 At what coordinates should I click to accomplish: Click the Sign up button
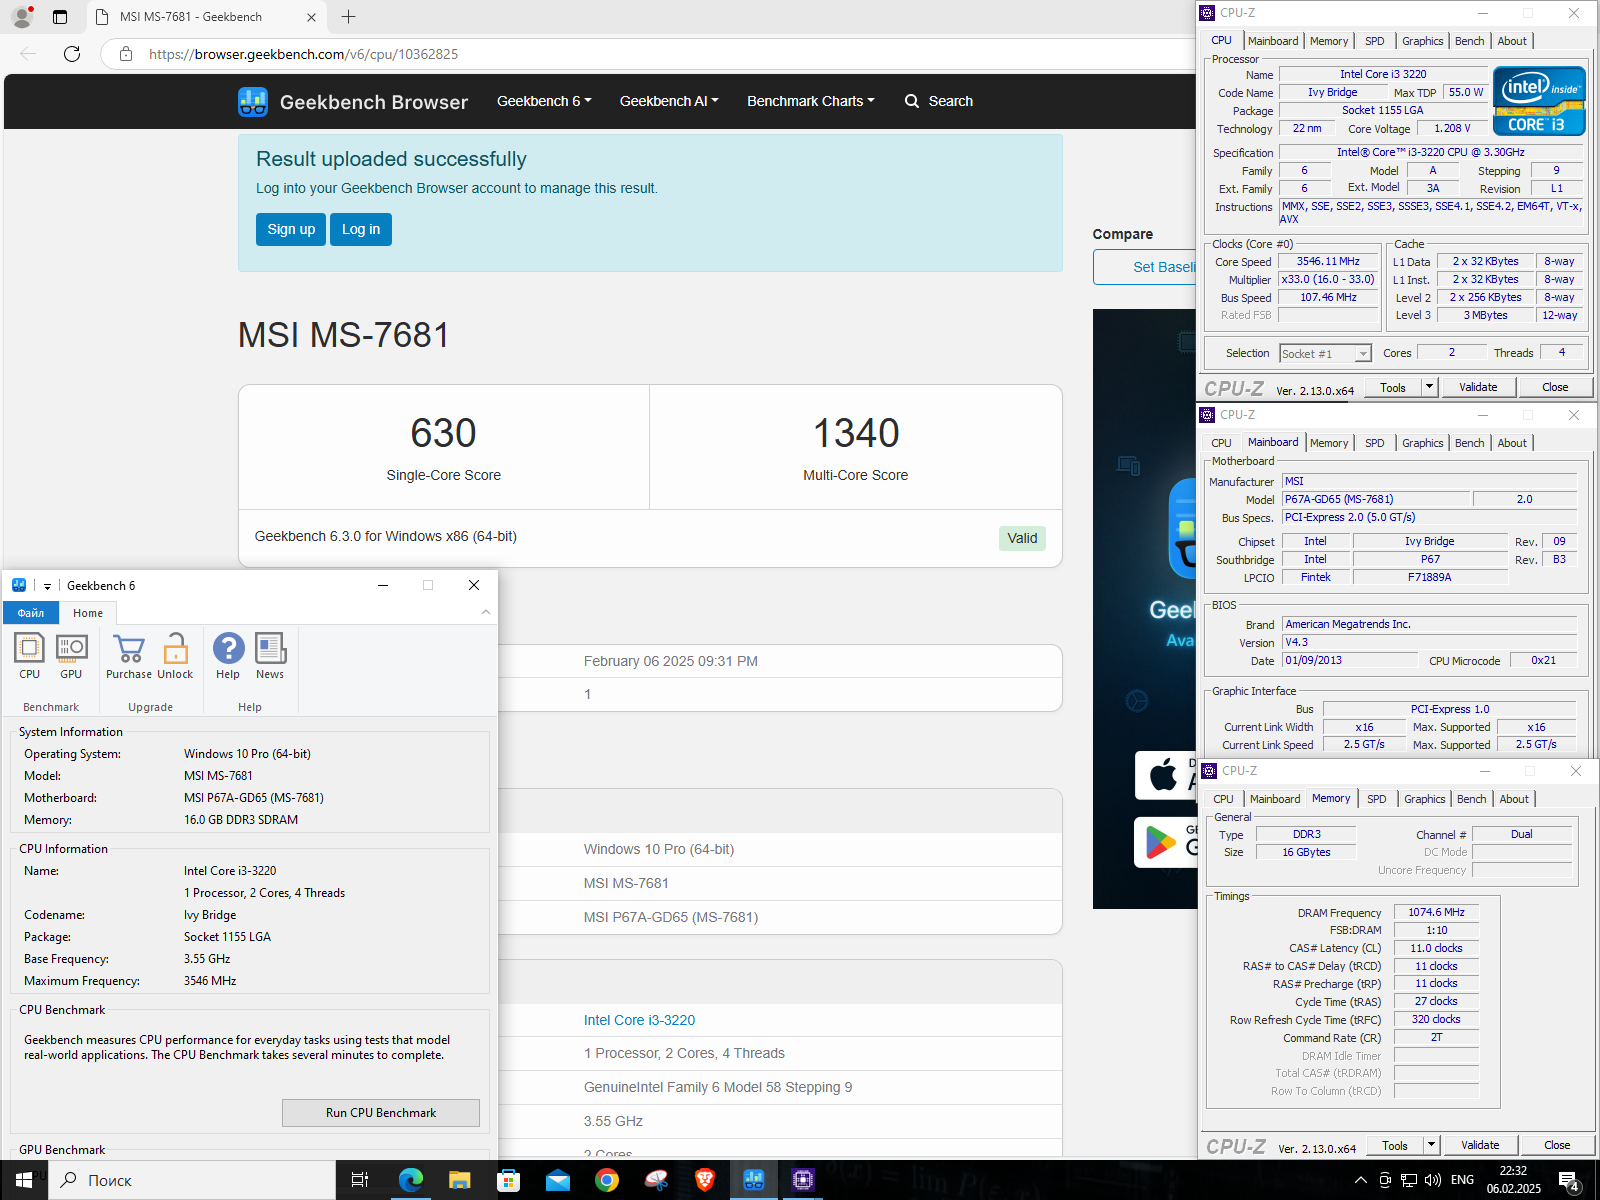point(291,229)
